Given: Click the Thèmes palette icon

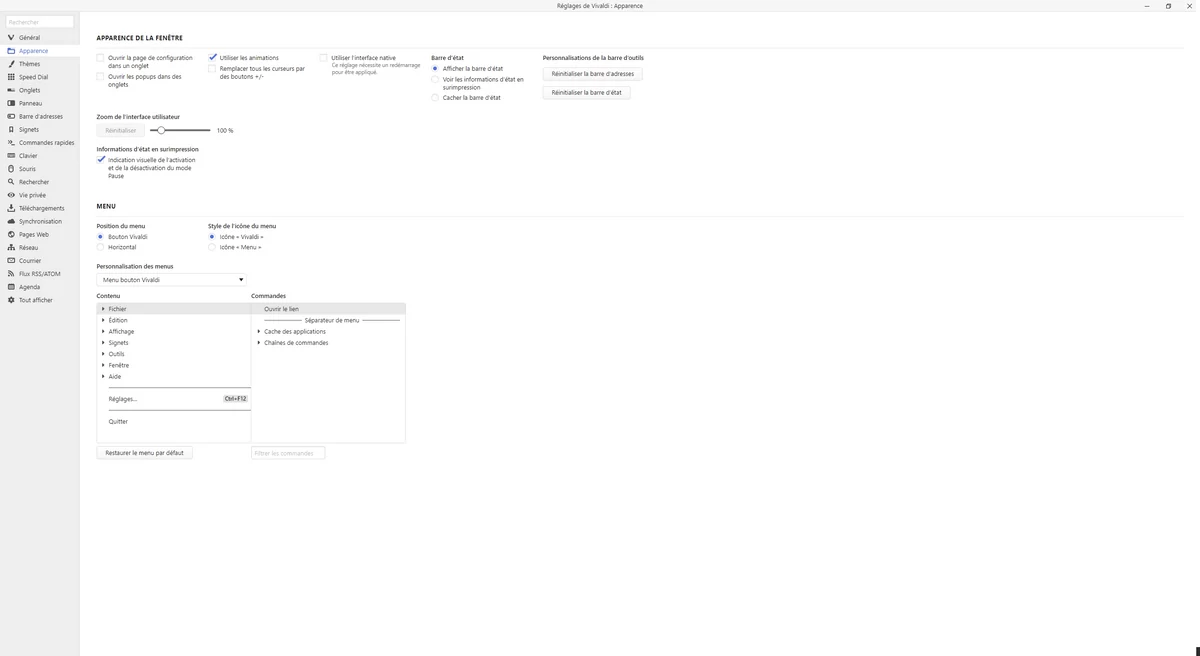Looking at the screenshot, I should point(11,64).
